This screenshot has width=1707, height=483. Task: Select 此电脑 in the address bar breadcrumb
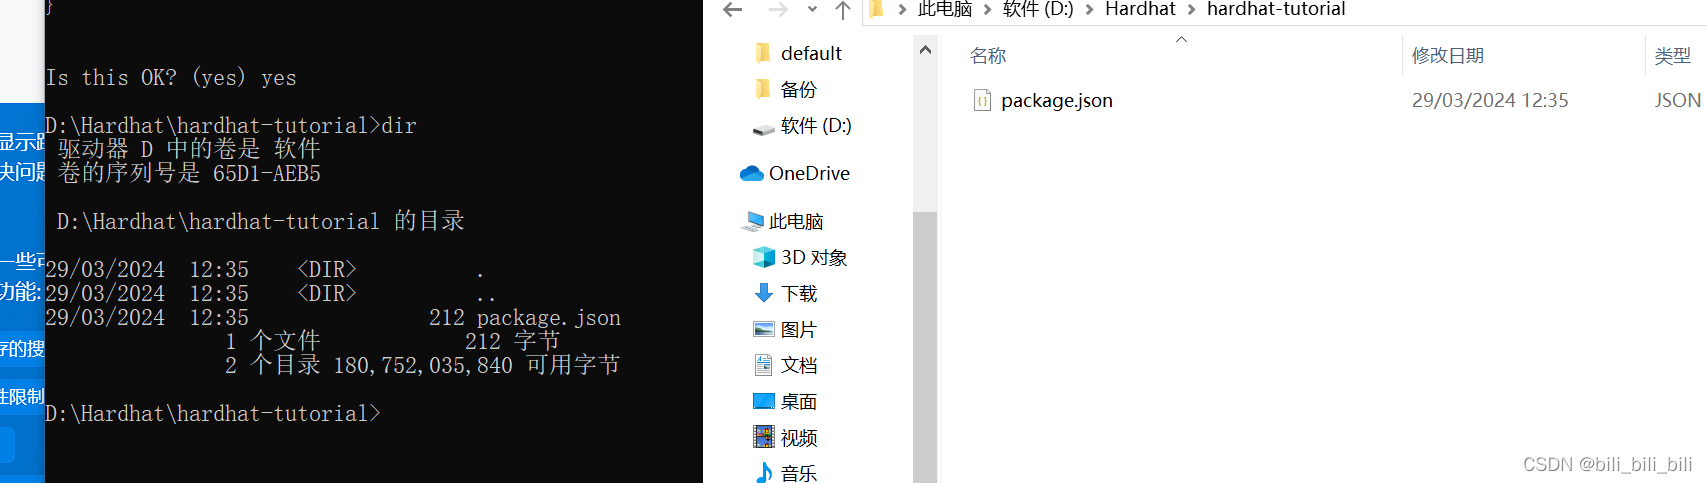(x=945, y=9)
